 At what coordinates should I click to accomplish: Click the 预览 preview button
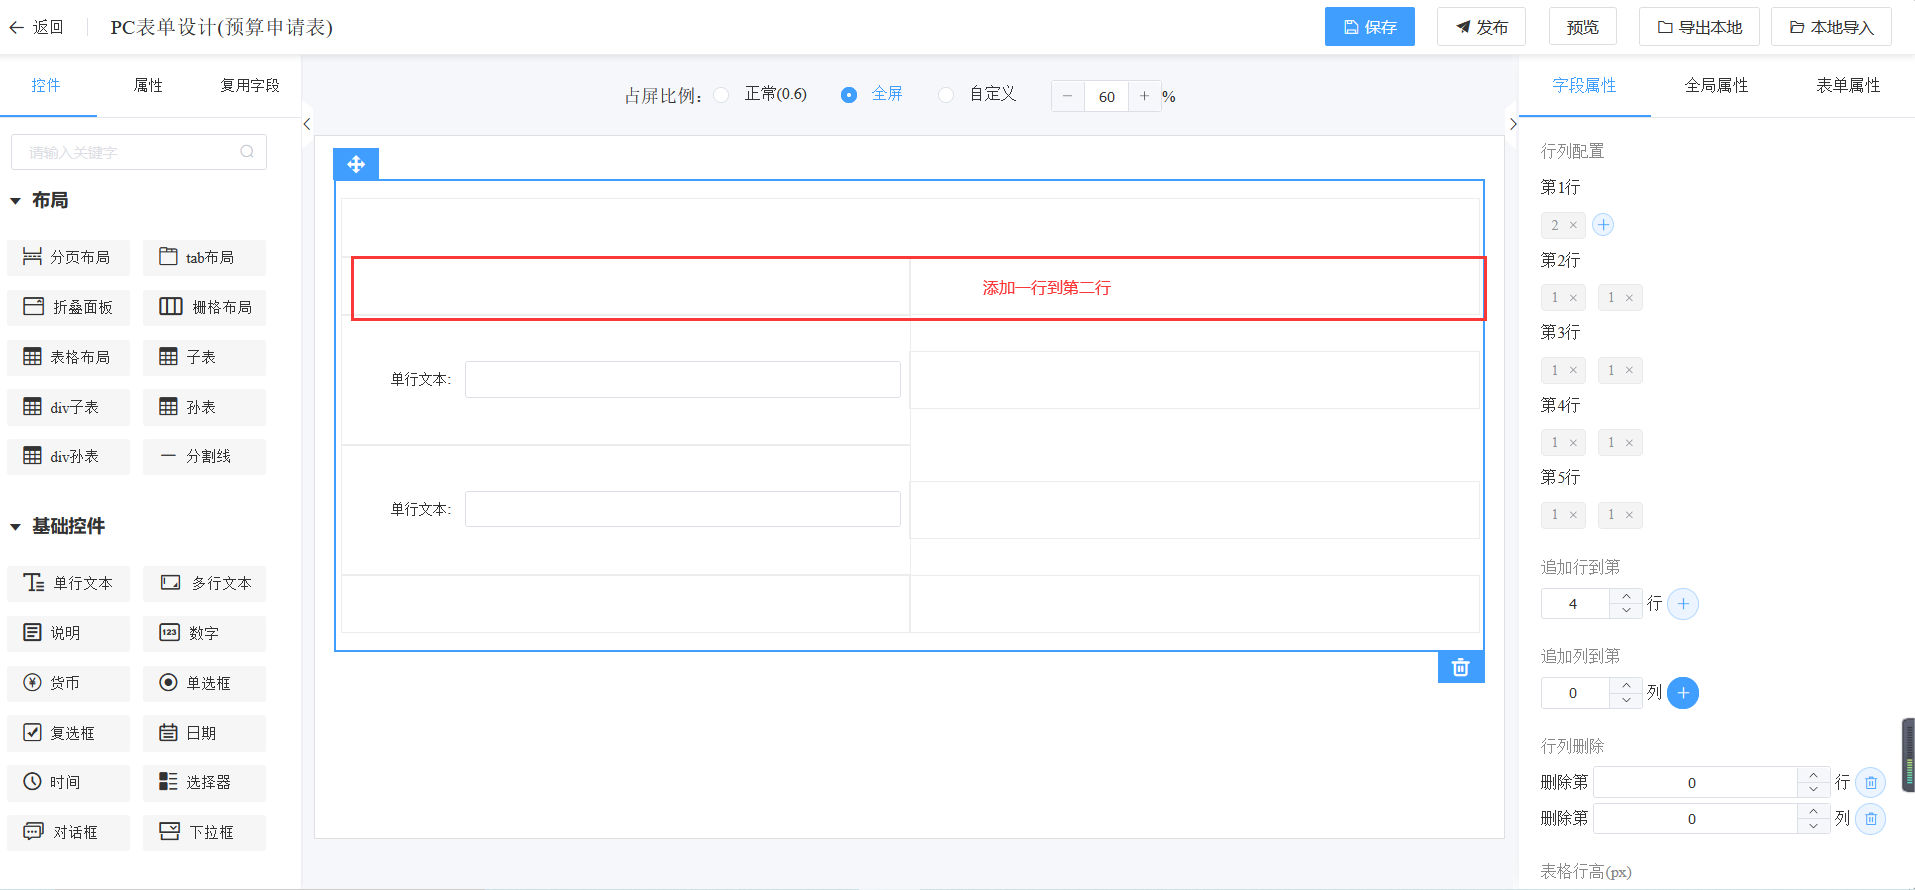click(1582, 27)
